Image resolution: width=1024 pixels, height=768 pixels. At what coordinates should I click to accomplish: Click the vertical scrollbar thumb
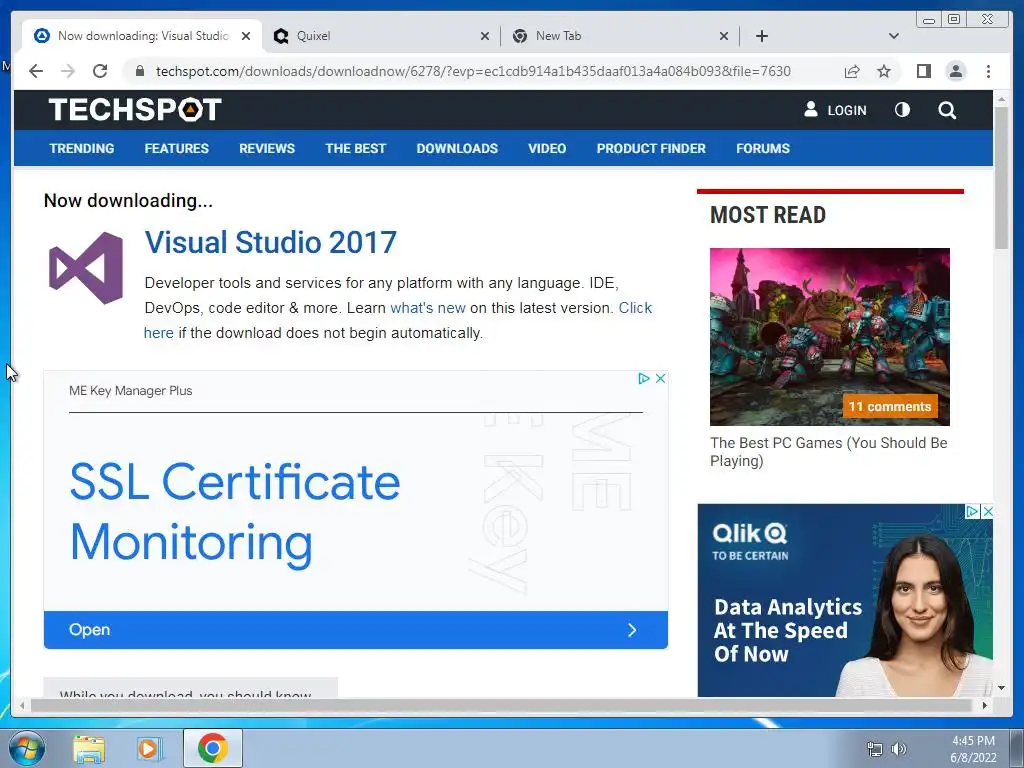click(x=1001, y=177)
